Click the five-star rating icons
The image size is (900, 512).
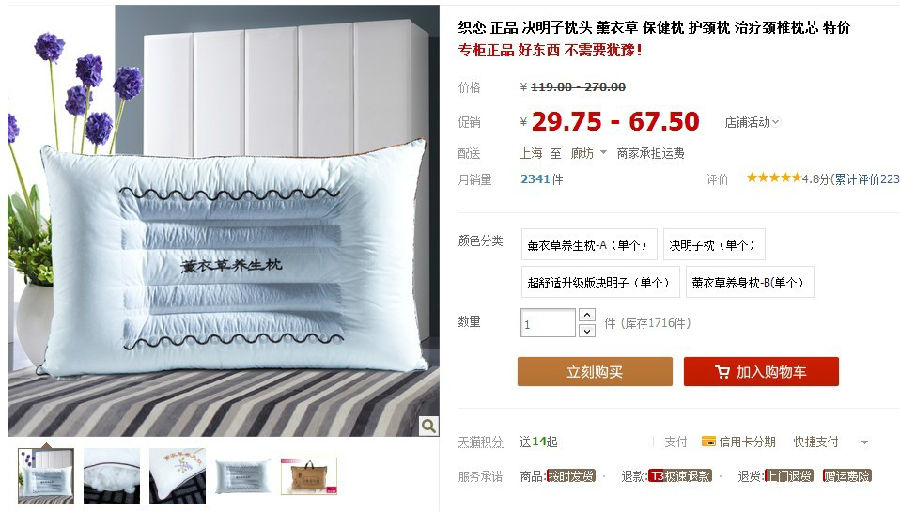tap(774, 178)
